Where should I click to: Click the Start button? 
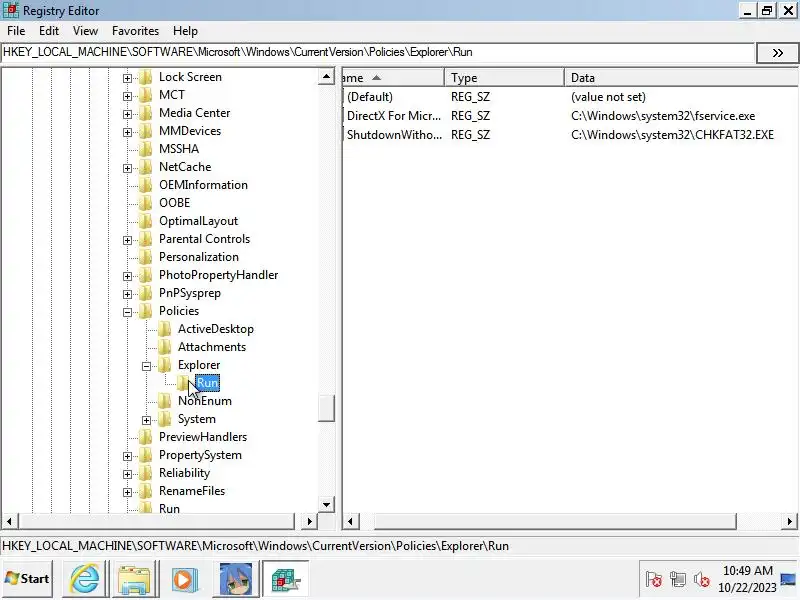(x=27, y=579)
